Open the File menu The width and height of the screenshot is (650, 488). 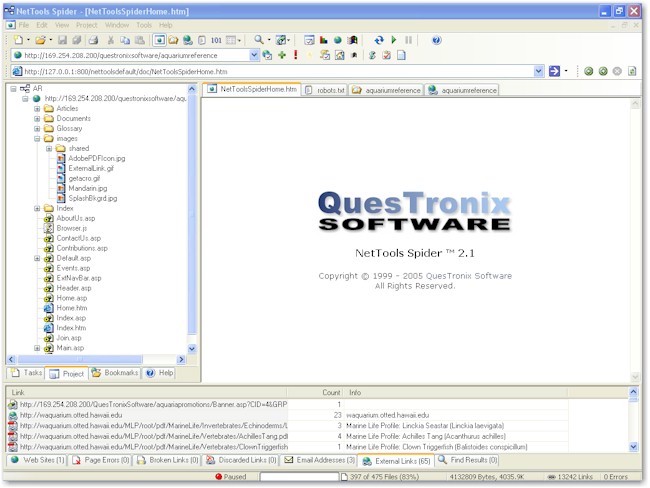pos(24,25)
